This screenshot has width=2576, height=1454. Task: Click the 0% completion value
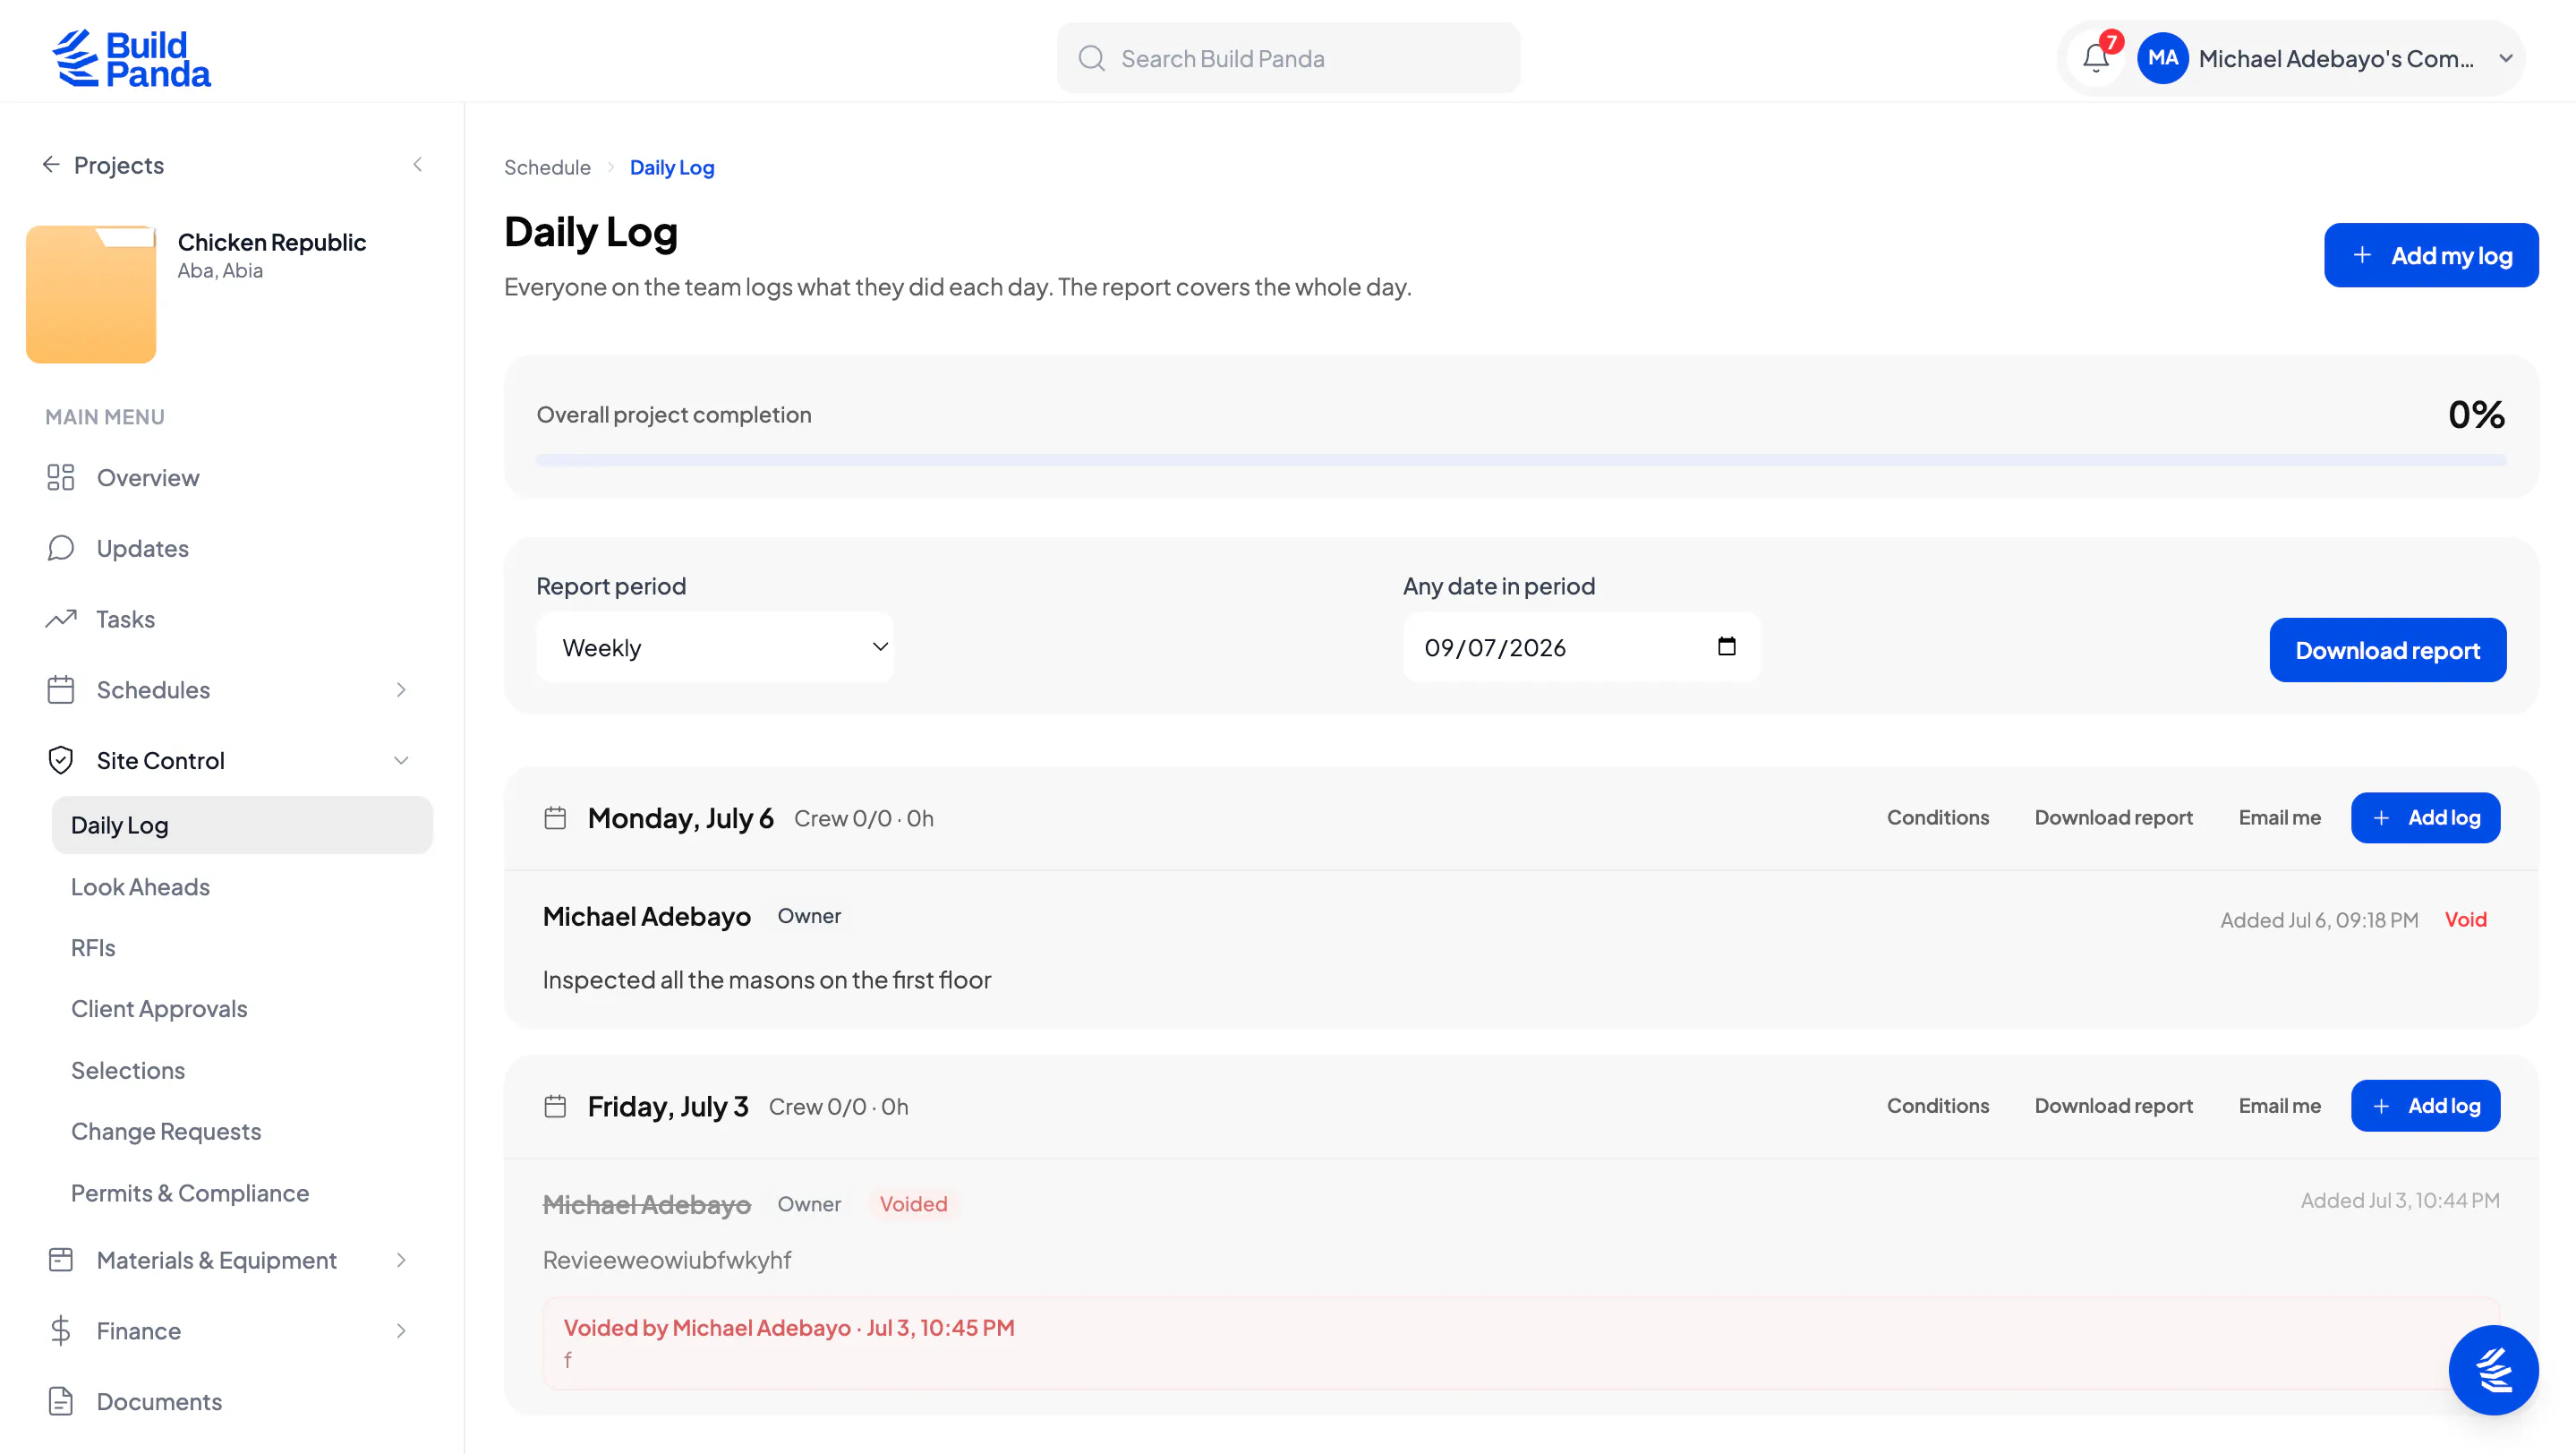pyautogui.click(x=2476, y=414)
